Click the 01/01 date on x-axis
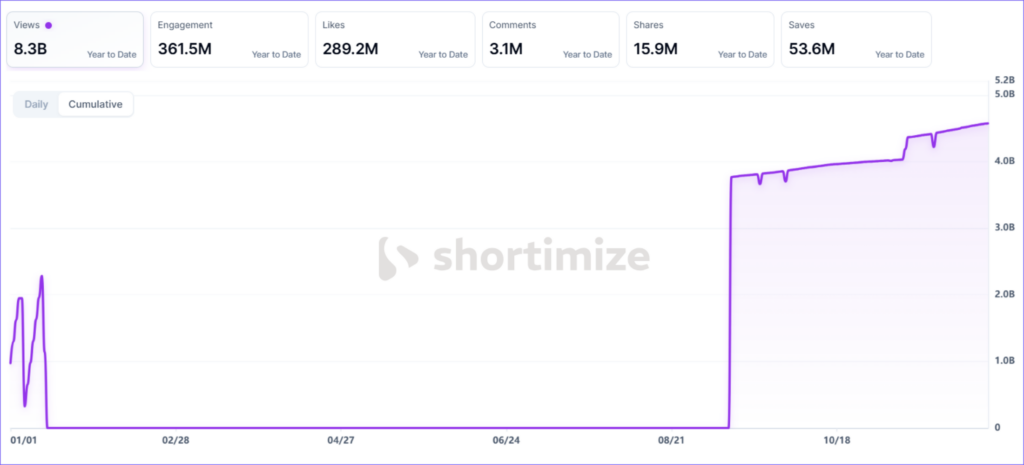The width and height of the screenshot is (1024, 465). pos(23,440)
